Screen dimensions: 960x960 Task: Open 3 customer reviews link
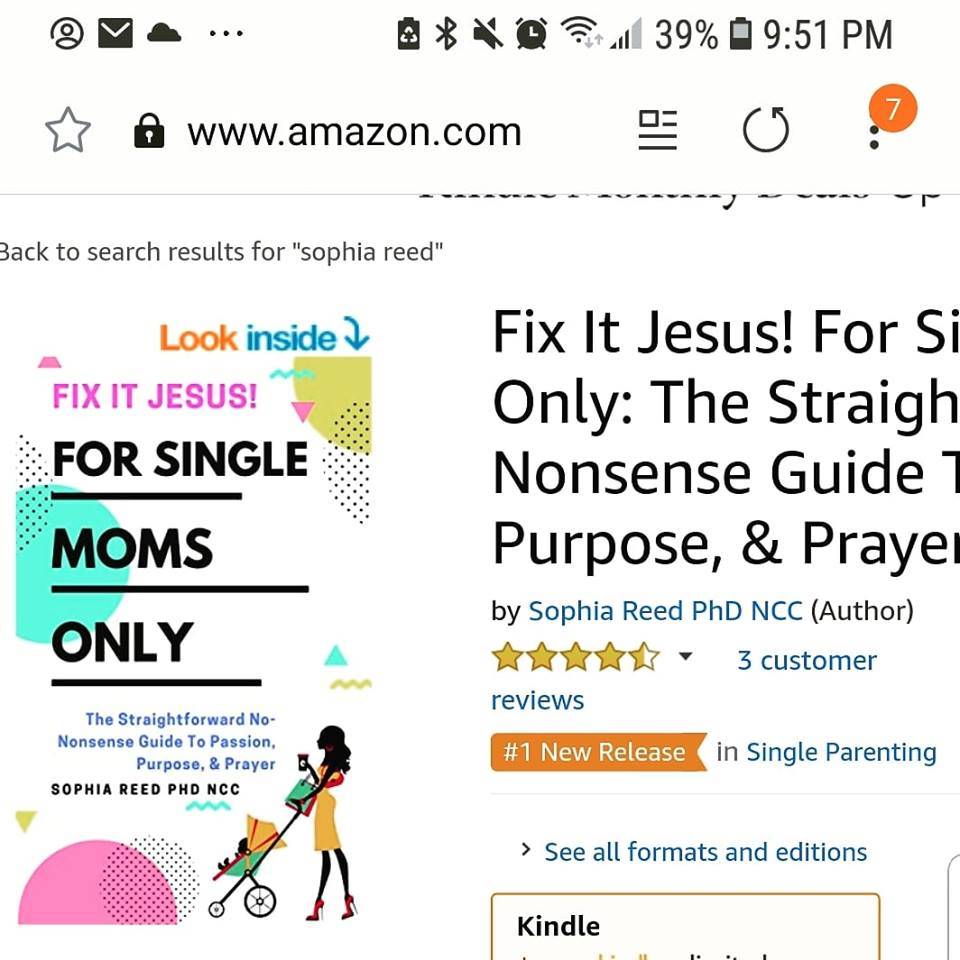click(x=684, y=680)
